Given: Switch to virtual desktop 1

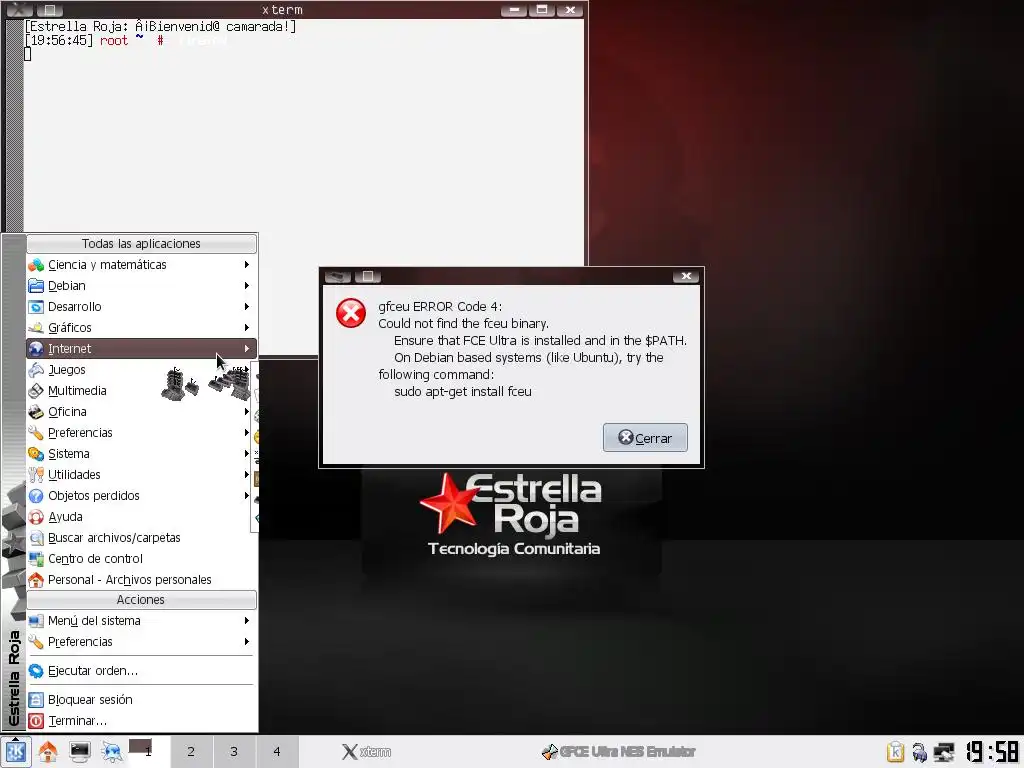Looking at the screenshot, I should click(148, 752).
